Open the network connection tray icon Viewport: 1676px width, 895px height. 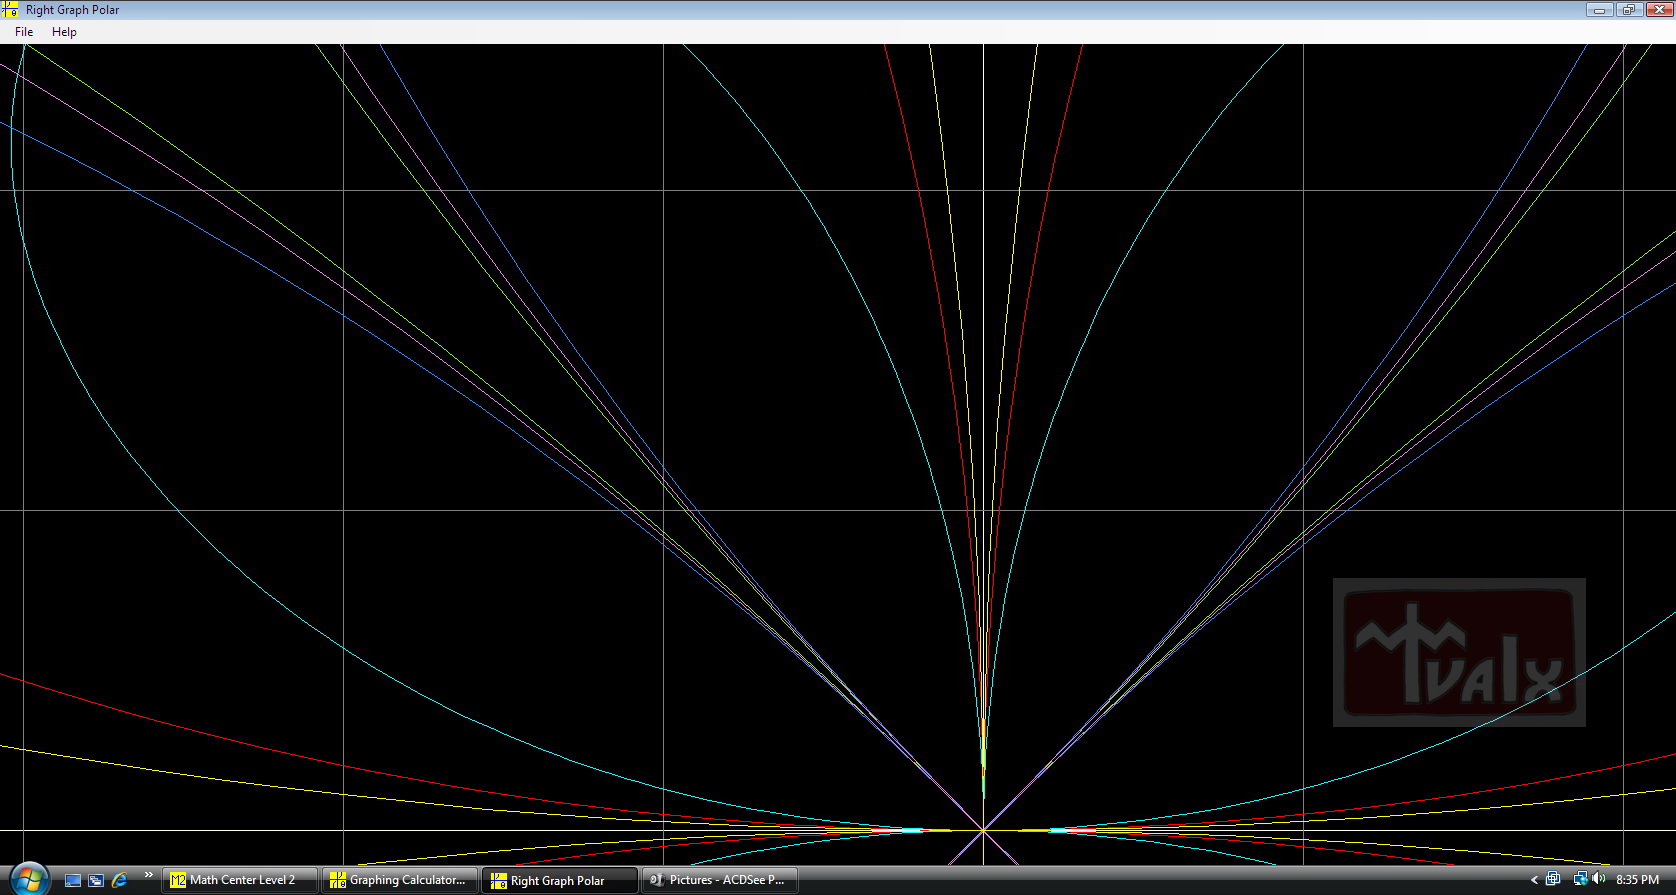click(1580, 879)
